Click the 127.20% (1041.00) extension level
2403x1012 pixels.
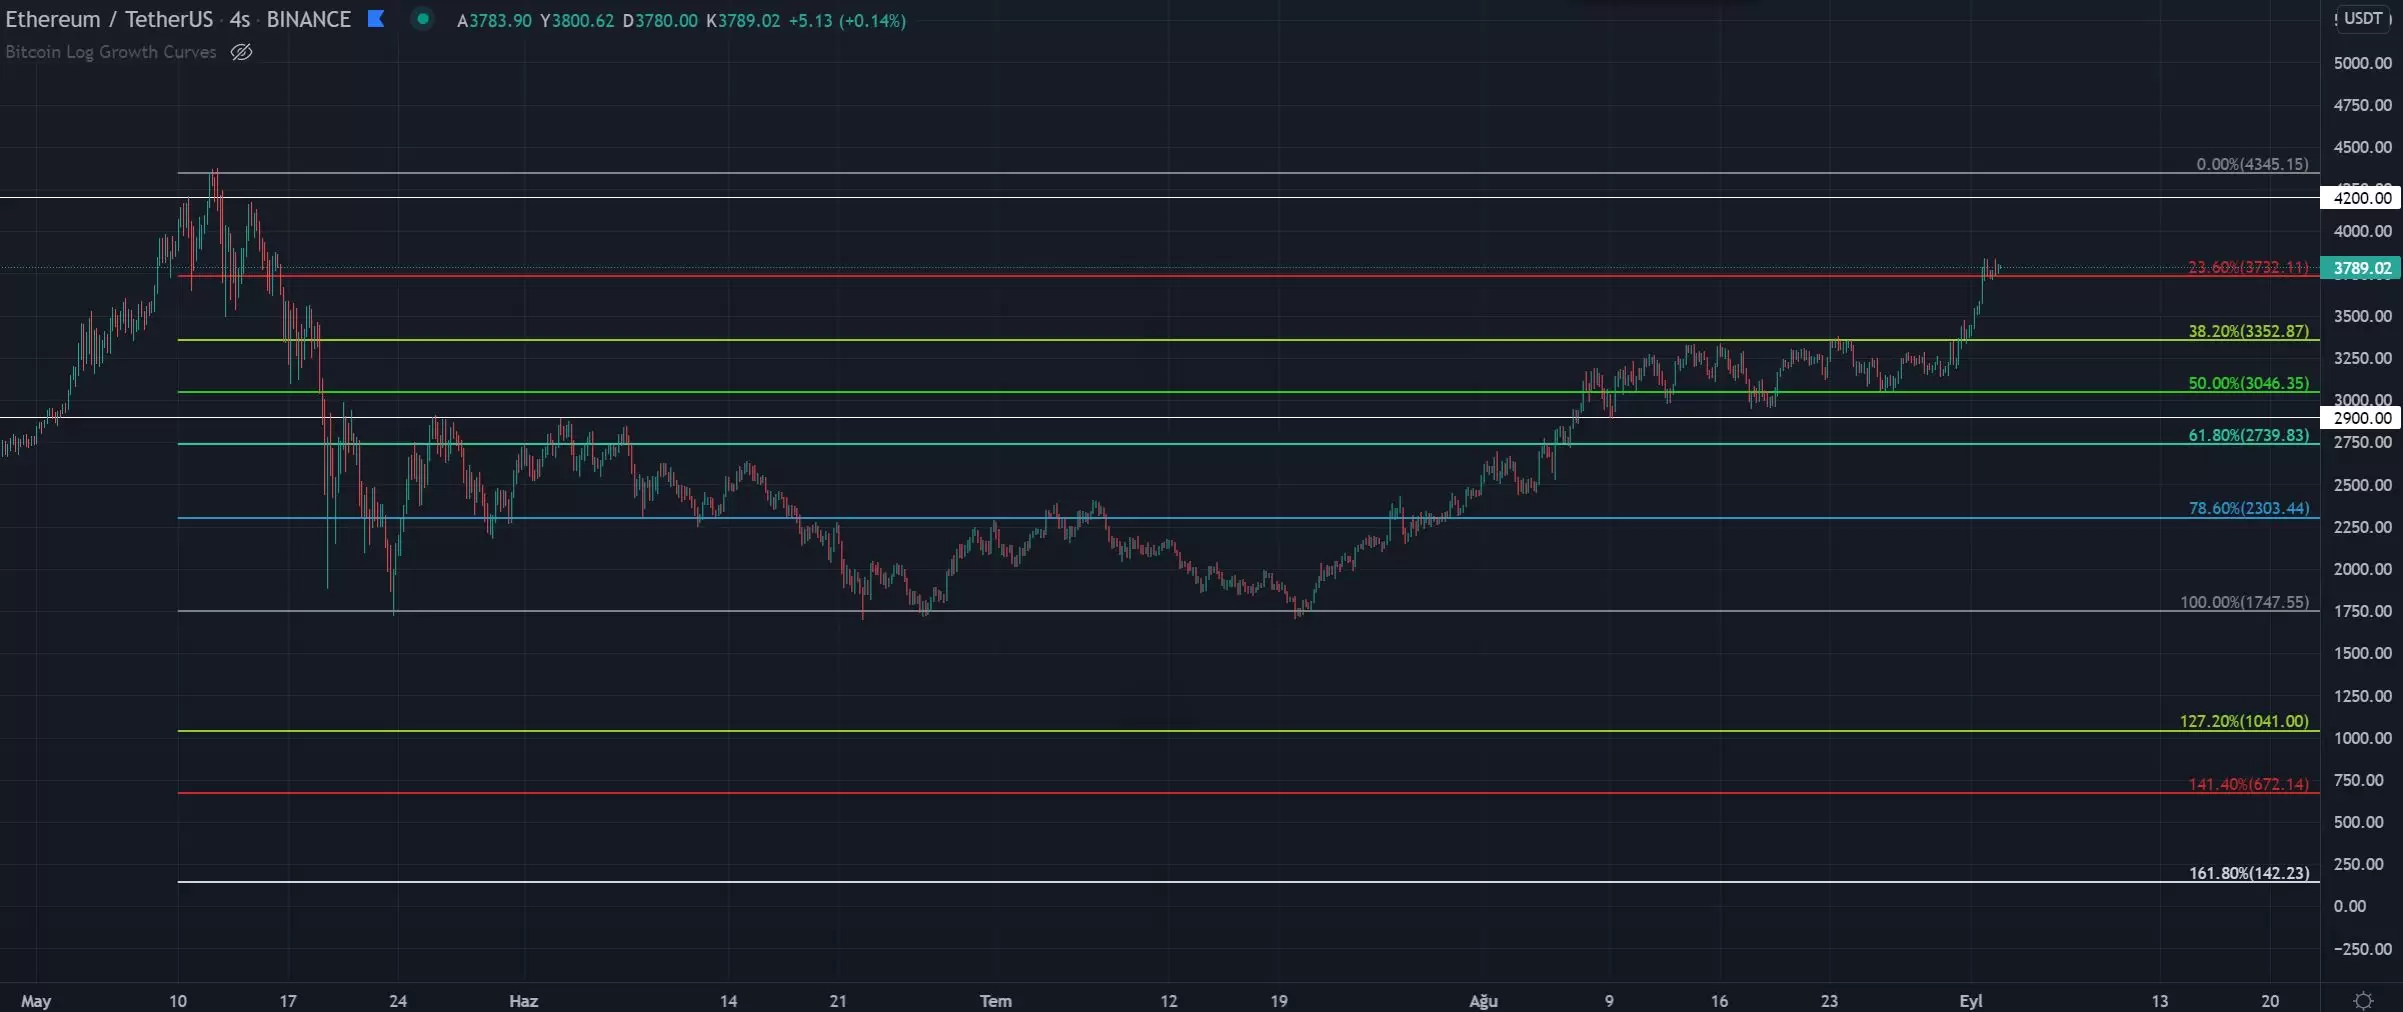(2244, 721)
